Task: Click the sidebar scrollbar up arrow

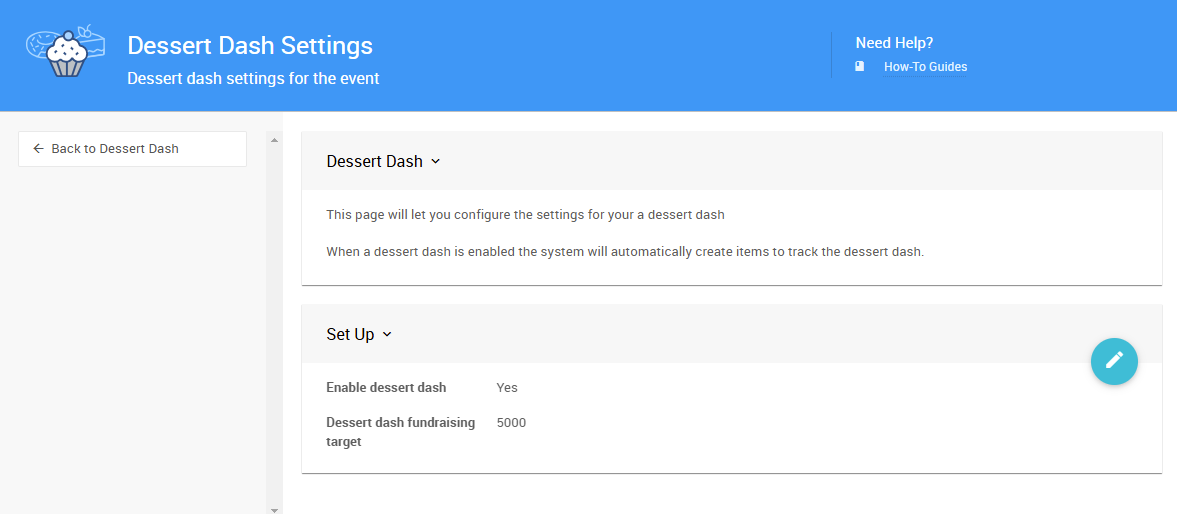Action: pyautogui.click(x=274, y=140)
